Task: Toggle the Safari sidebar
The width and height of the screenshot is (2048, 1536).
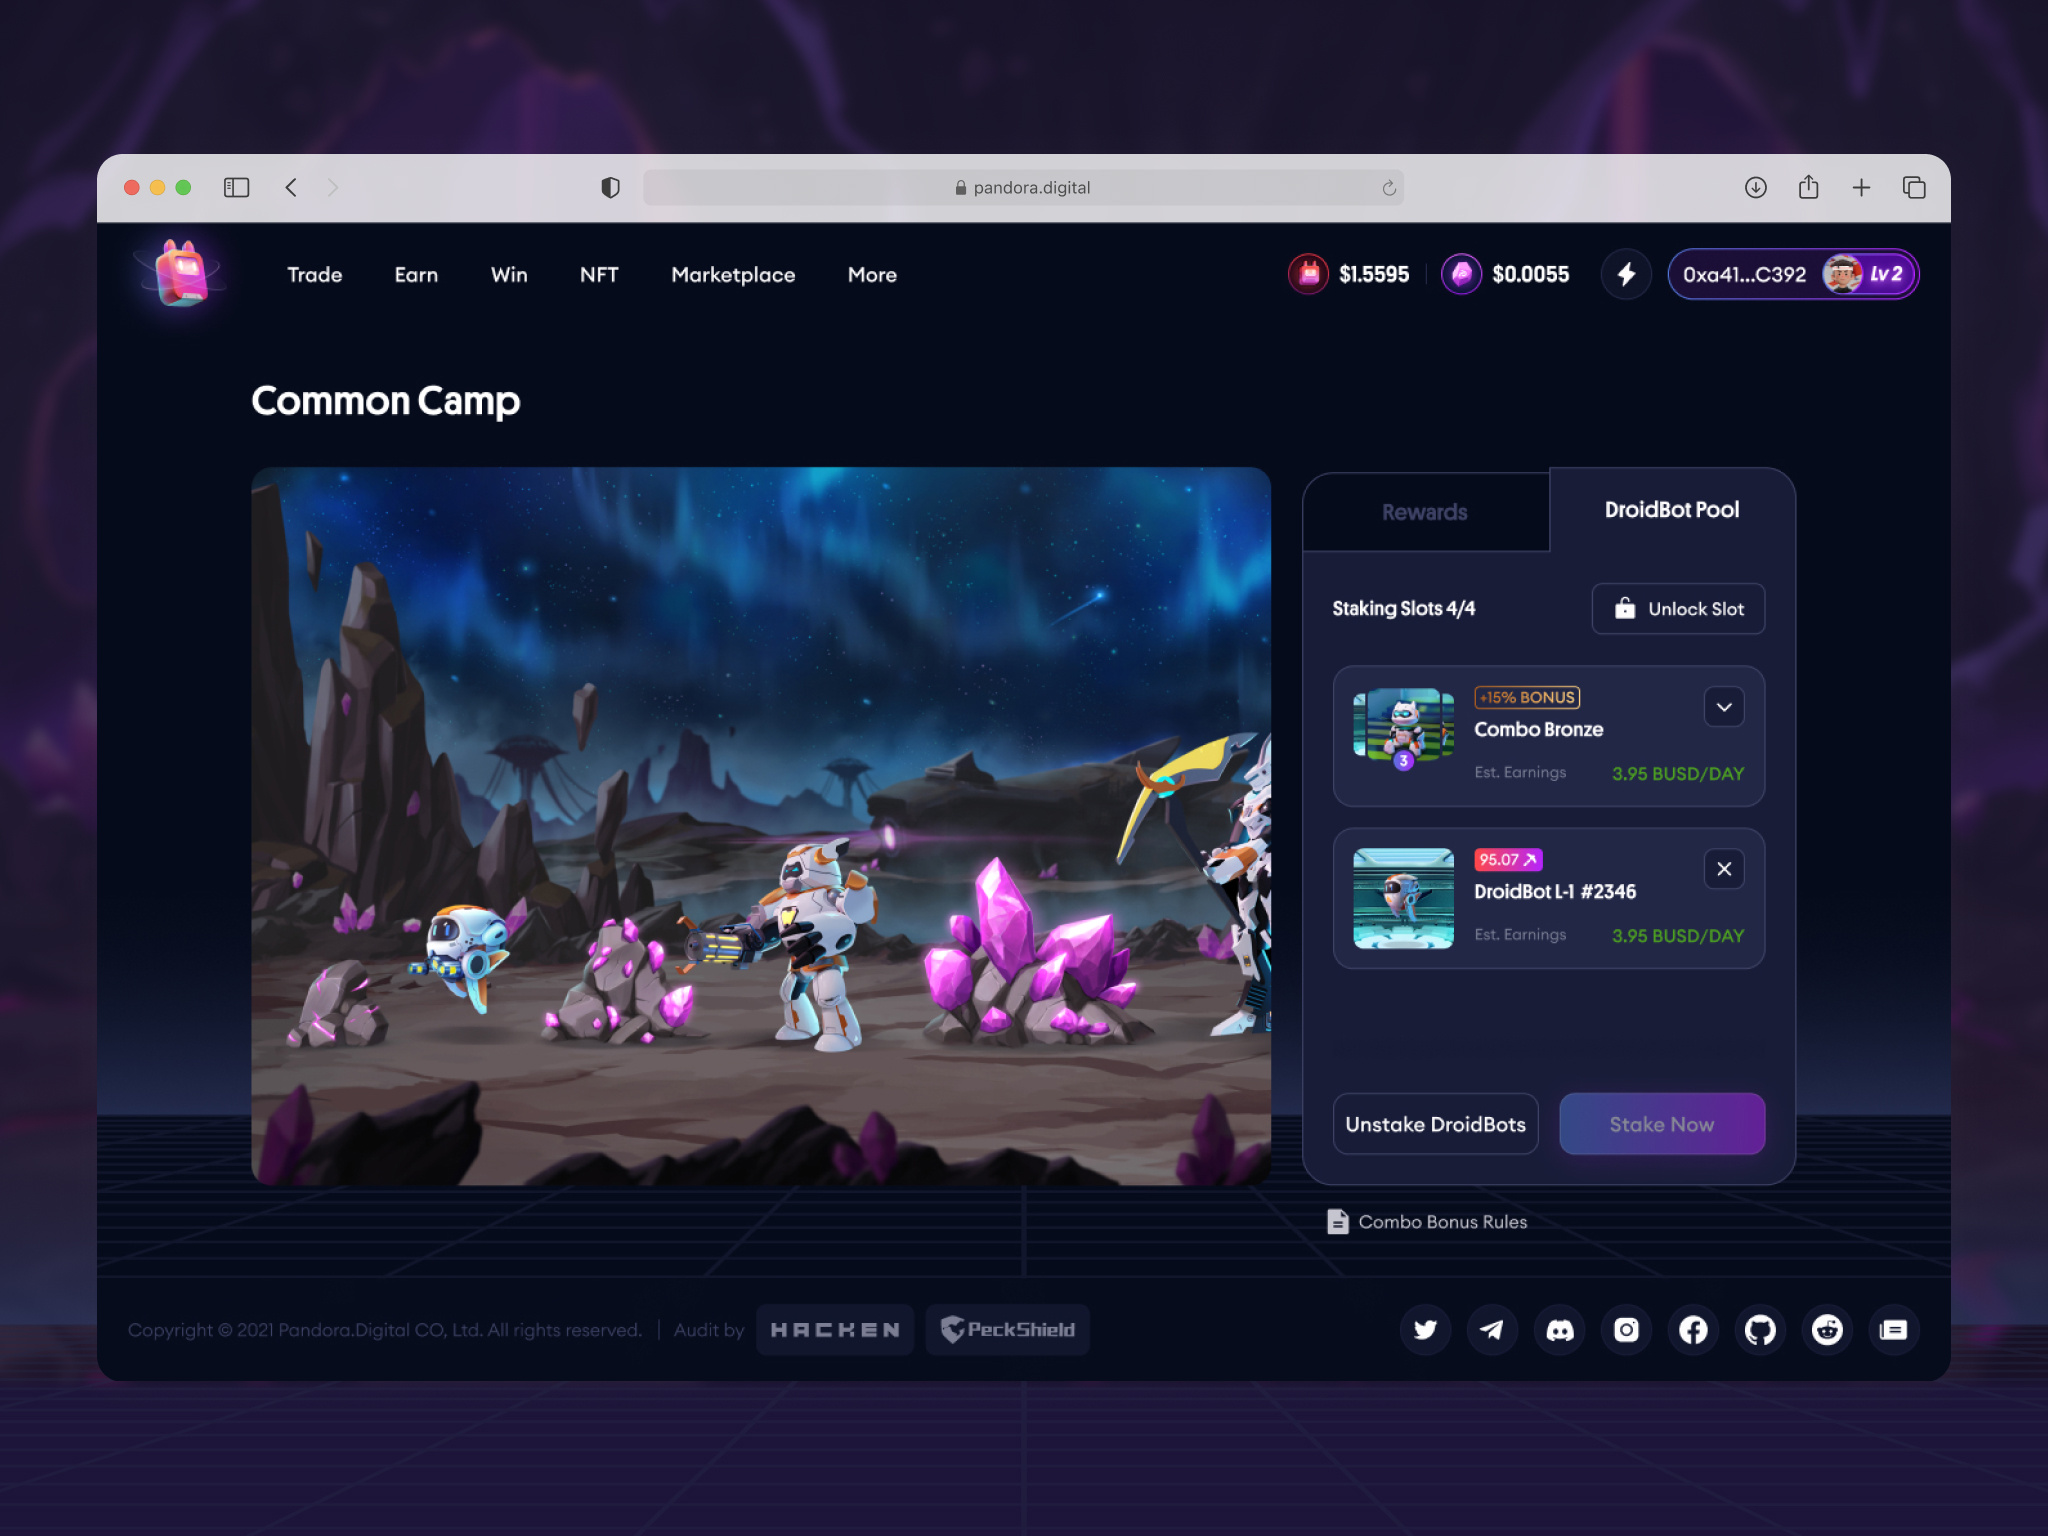Action: pyautogui.click(x=236, y=187)
